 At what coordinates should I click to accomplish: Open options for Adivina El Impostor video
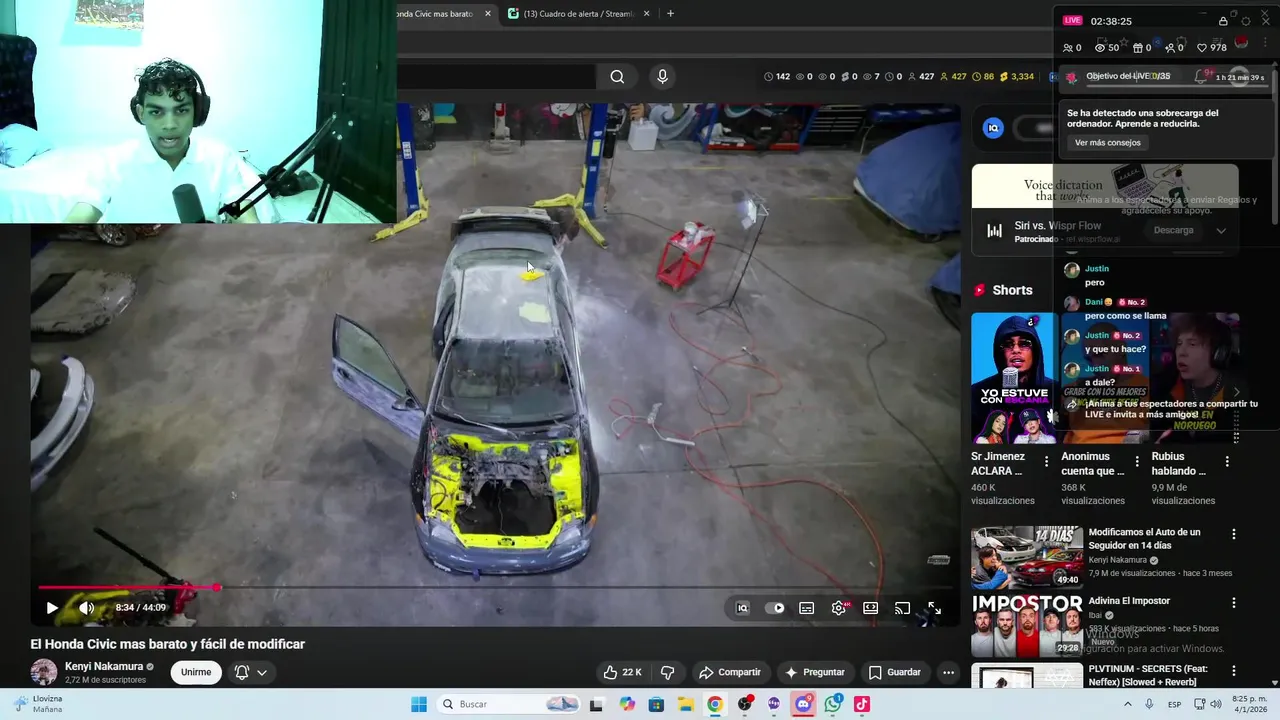[x=1233, y=603]
